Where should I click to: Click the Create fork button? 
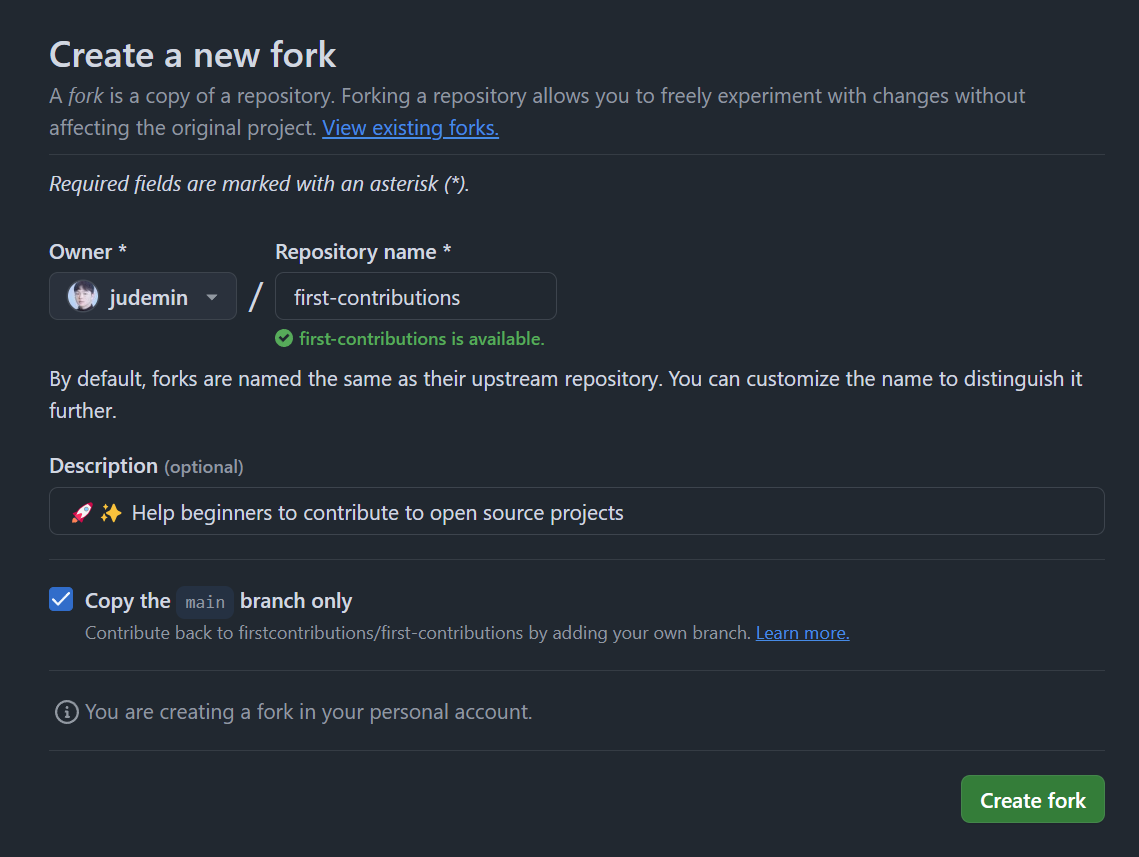click(1032, 799)
